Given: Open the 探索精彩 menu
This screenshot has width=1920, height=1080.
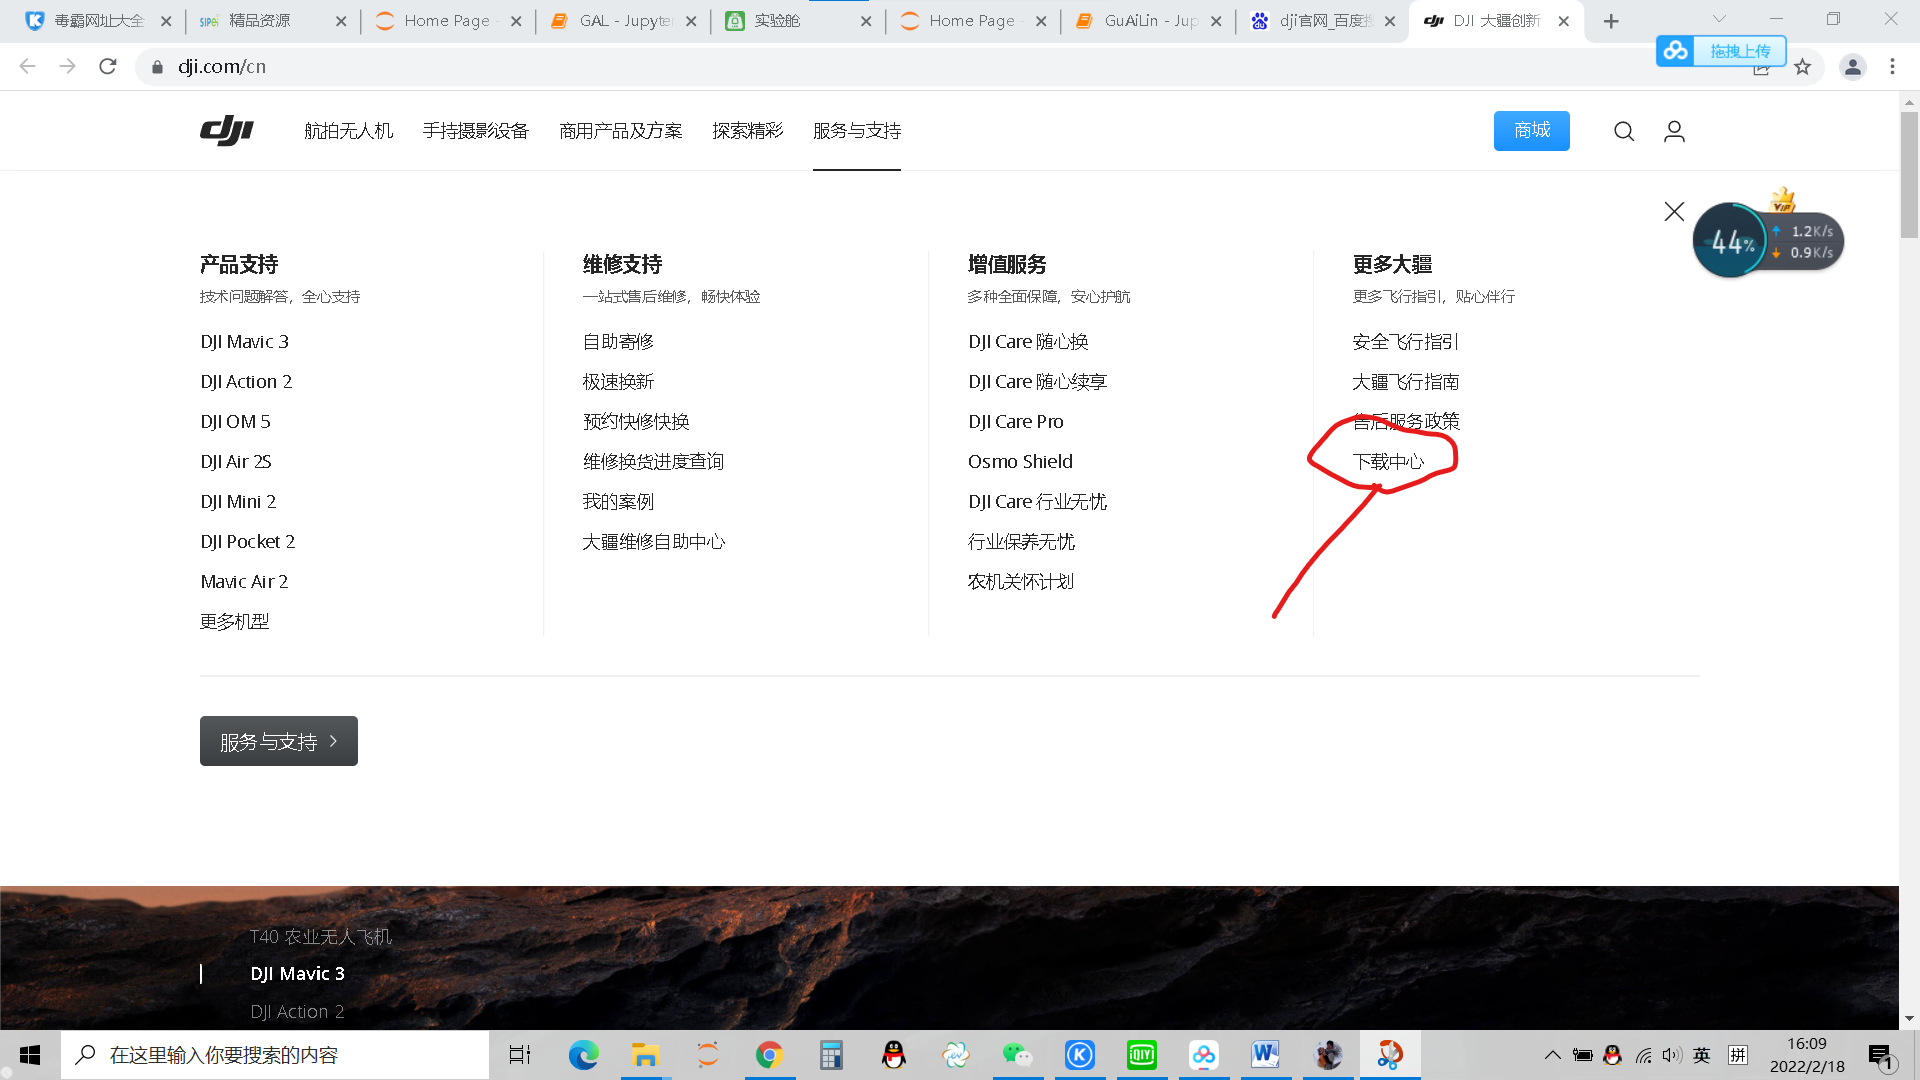Looking at the screenshot, I should [747, 131].
